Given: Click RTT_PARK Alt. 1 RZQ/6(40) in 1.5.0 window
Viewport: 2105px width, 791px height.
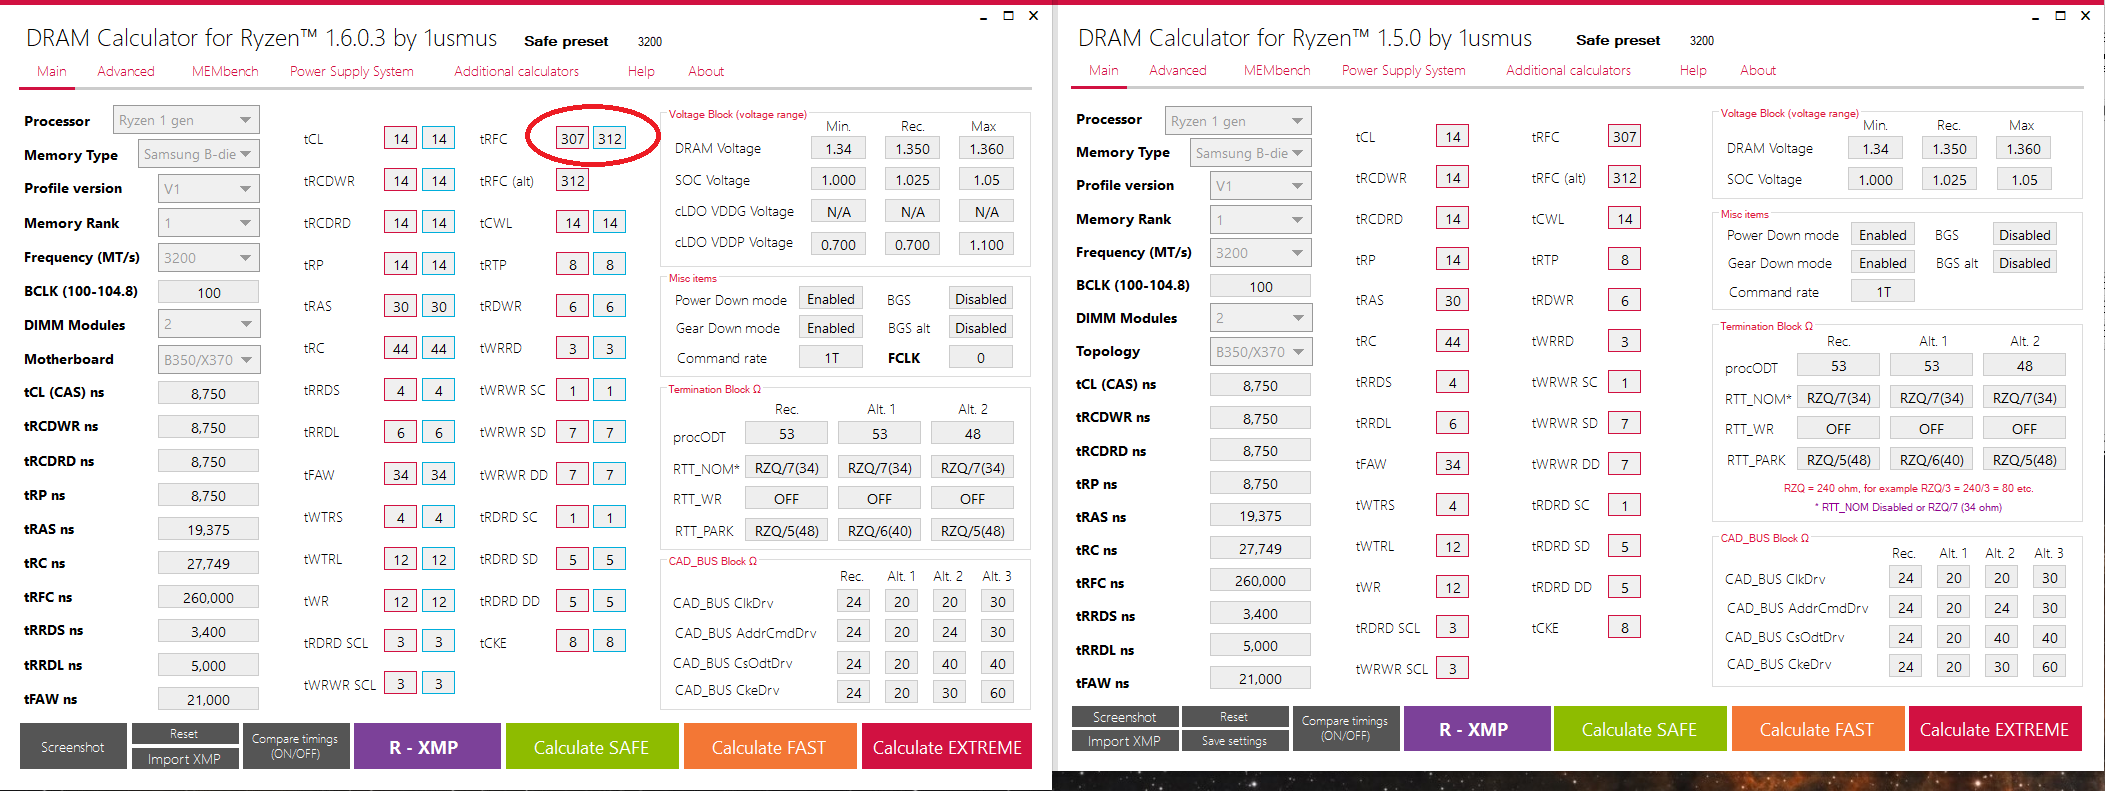Looking at the screenshot, I should point(1931,460).
